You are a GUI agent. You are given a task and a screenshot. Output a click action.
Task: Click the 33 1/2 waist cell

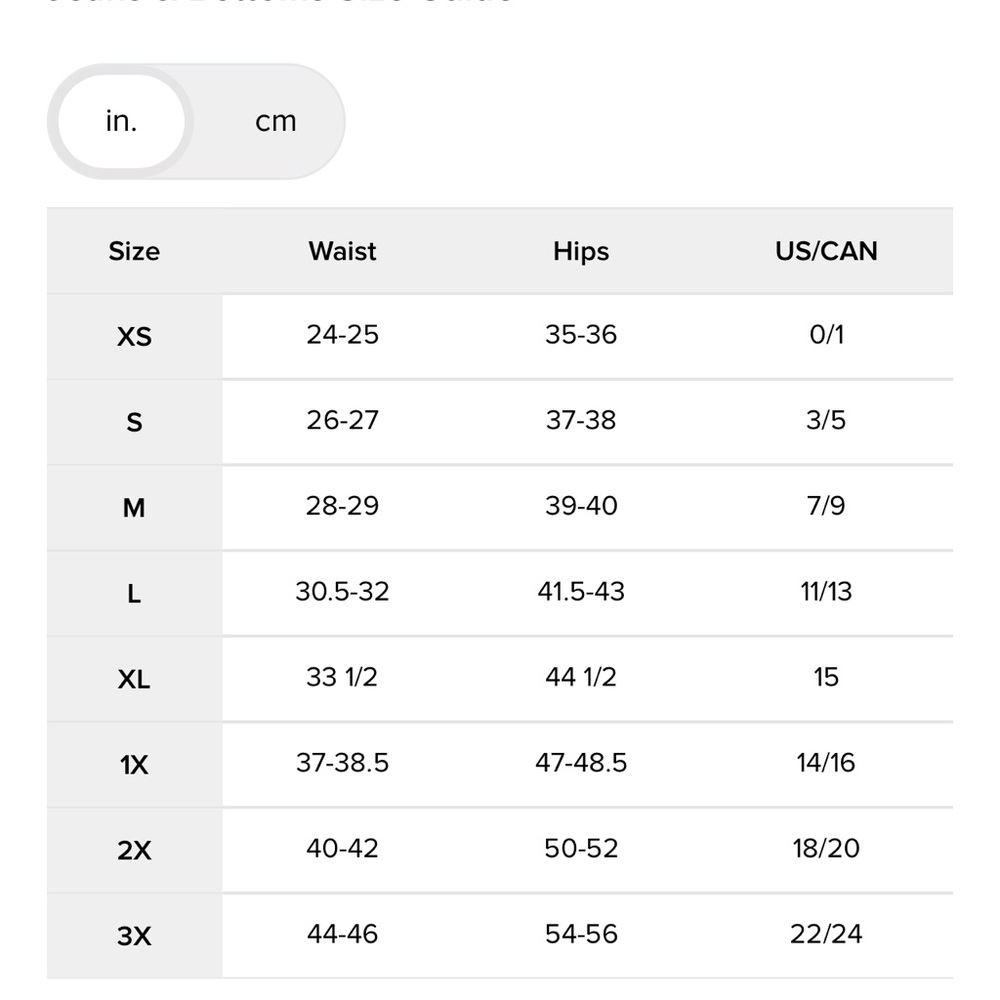(342, 677)
